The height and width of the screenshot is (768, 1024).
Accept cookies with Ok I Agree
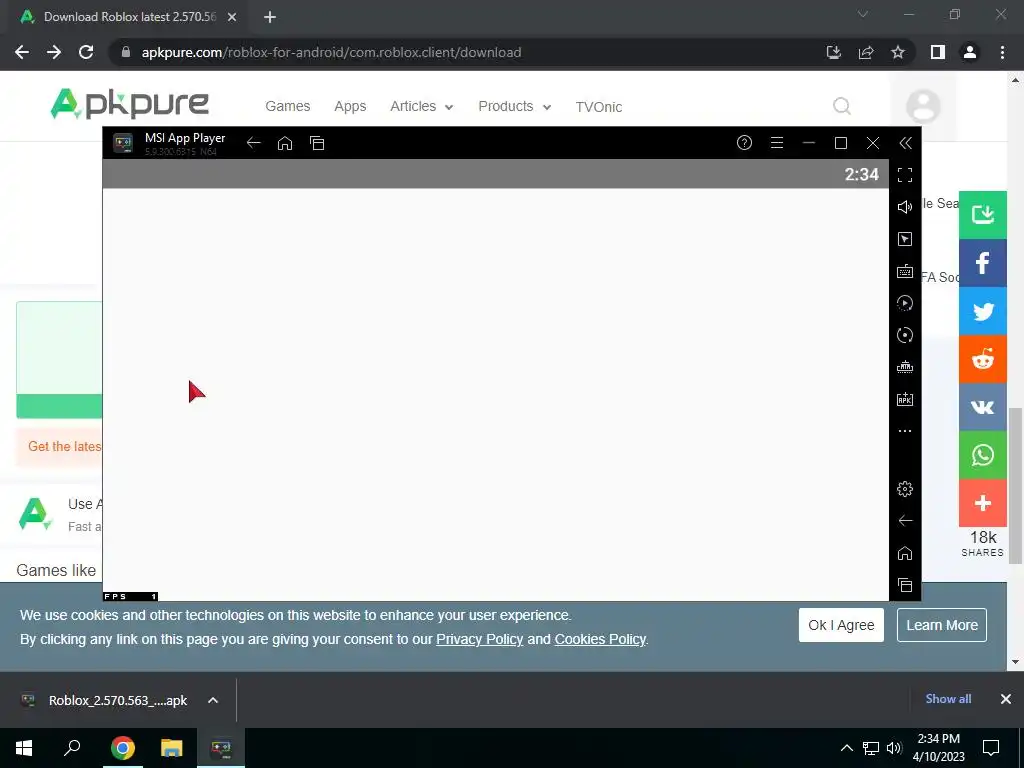point(841,625)
